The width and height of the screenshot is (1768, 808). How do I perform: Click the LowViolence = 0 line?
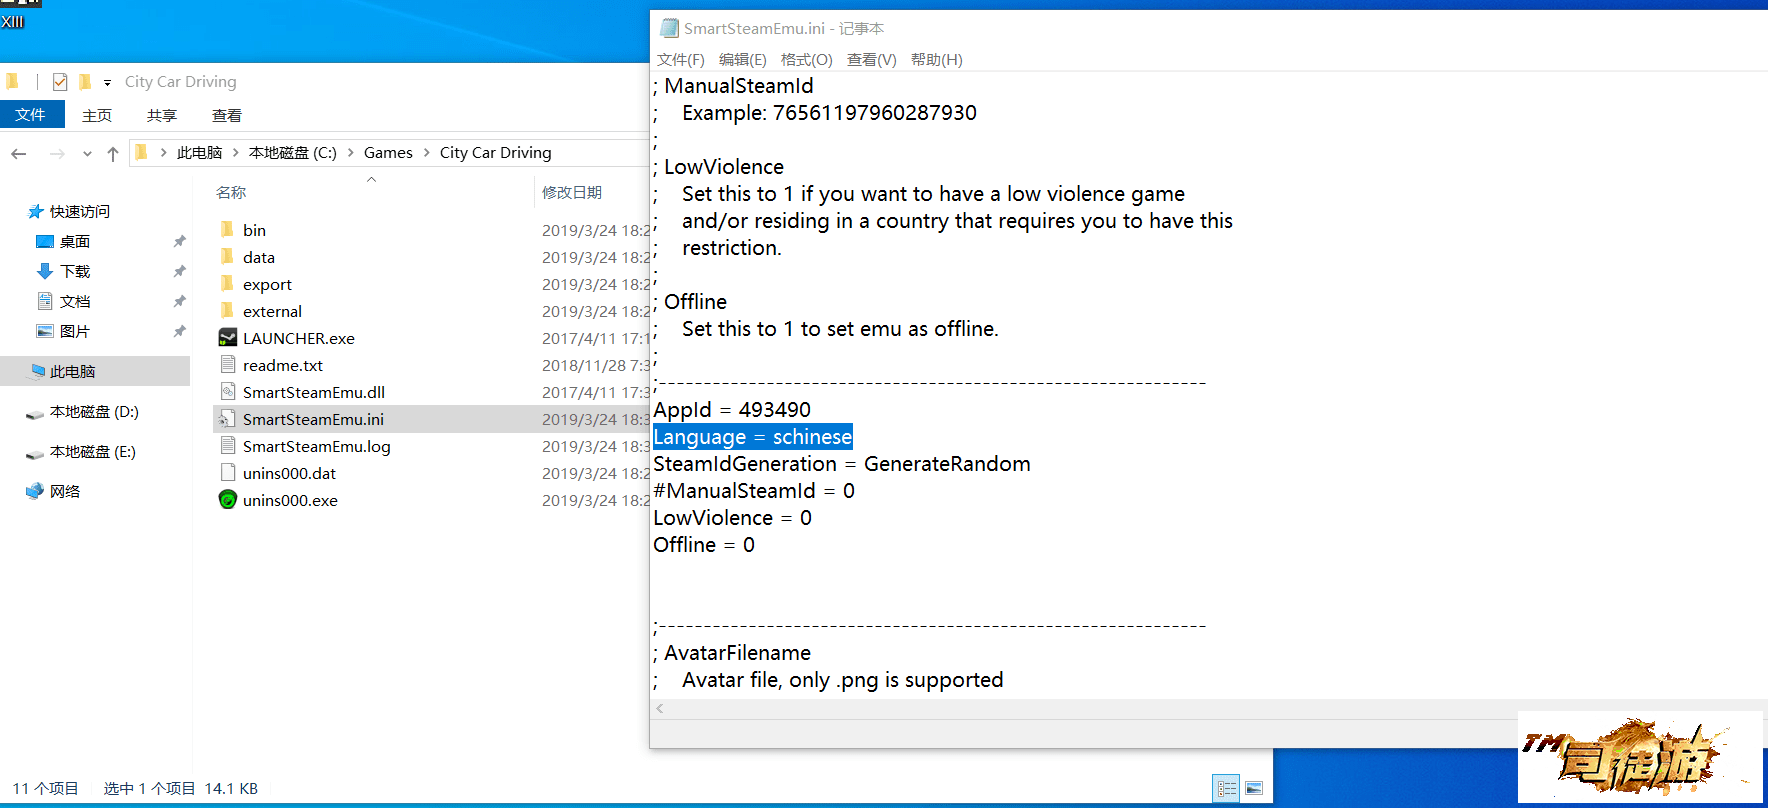coord(733,518)
